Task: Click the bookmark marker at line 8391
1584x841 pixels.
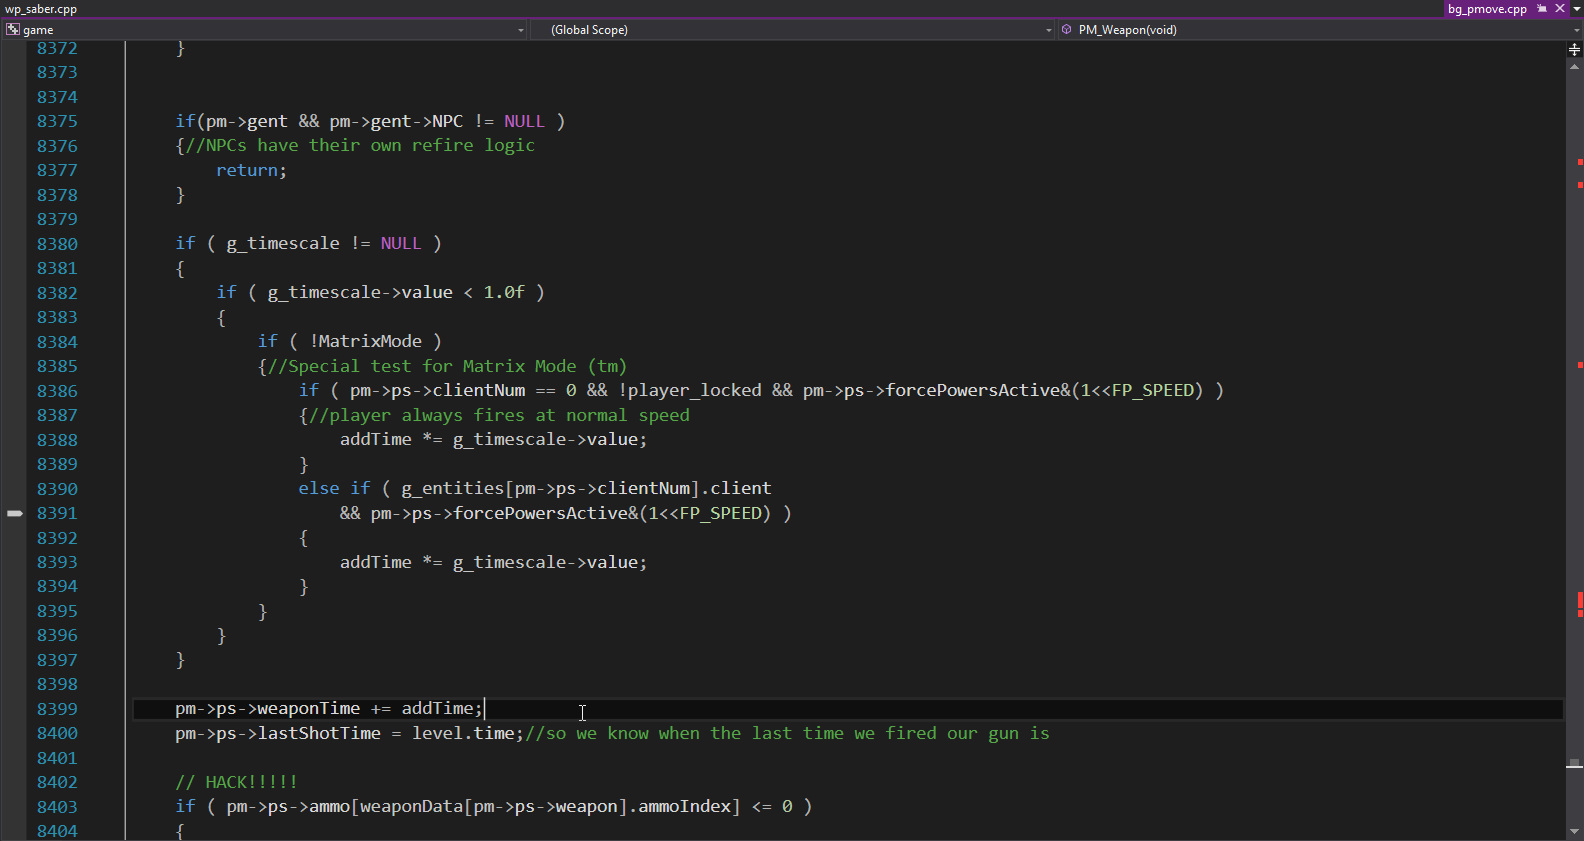Action: [14, 513]
